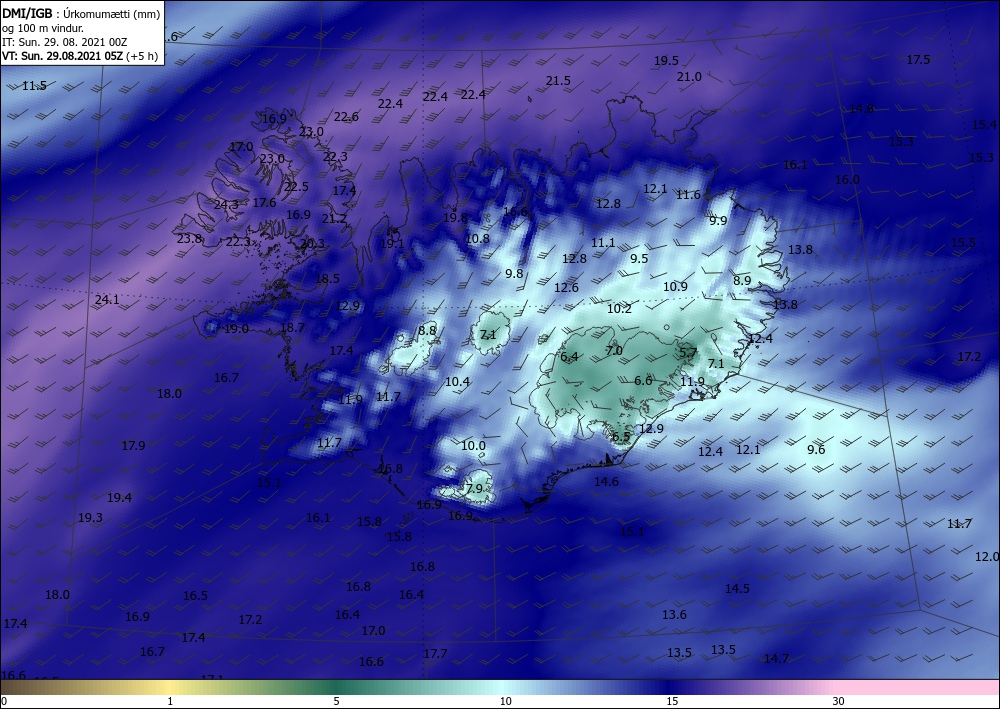Image resolution: width=1000 pixels, height=709 pixels.
Task: Click the 10.2 value on the map
Action: (x=619, y=309)
